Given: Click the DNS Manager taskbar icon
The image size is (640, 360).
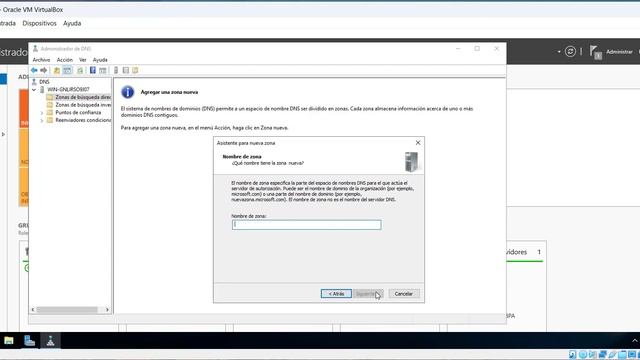Looking at the screenshot, I should pos(50,340).
